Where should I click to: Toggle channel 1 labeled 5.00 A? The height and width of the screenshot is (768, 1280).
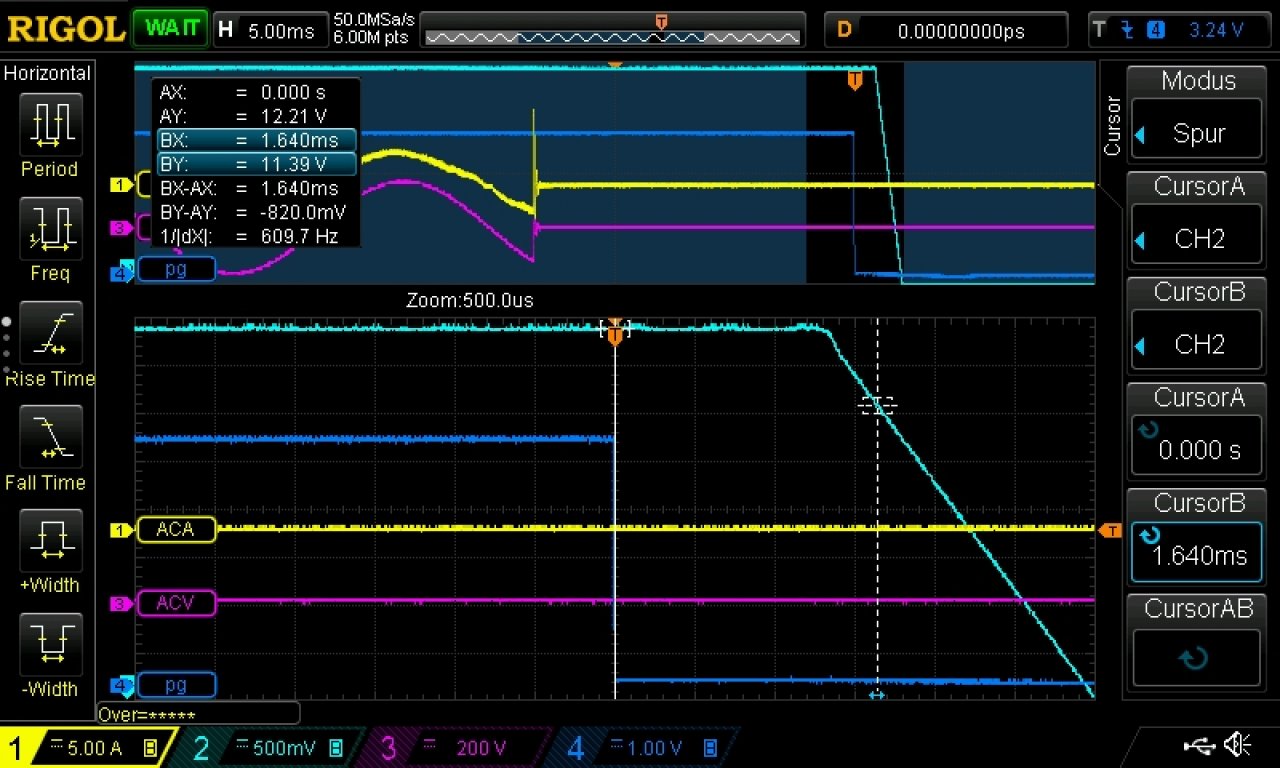tap(86, 748)
